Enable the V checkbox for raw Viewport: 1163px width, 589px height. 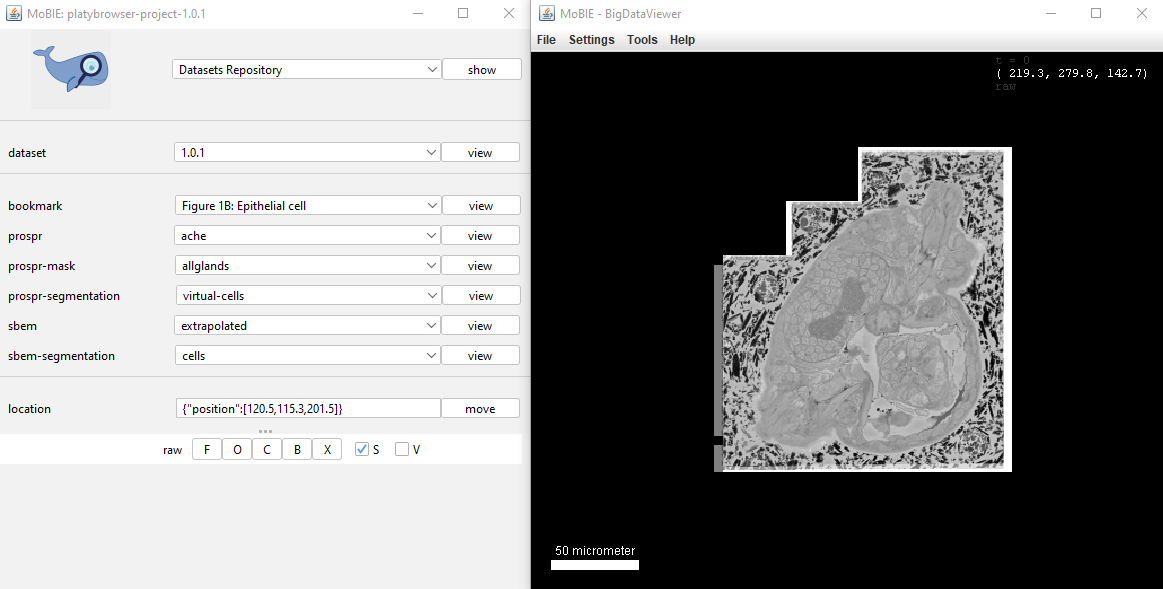tap(402, 449)
